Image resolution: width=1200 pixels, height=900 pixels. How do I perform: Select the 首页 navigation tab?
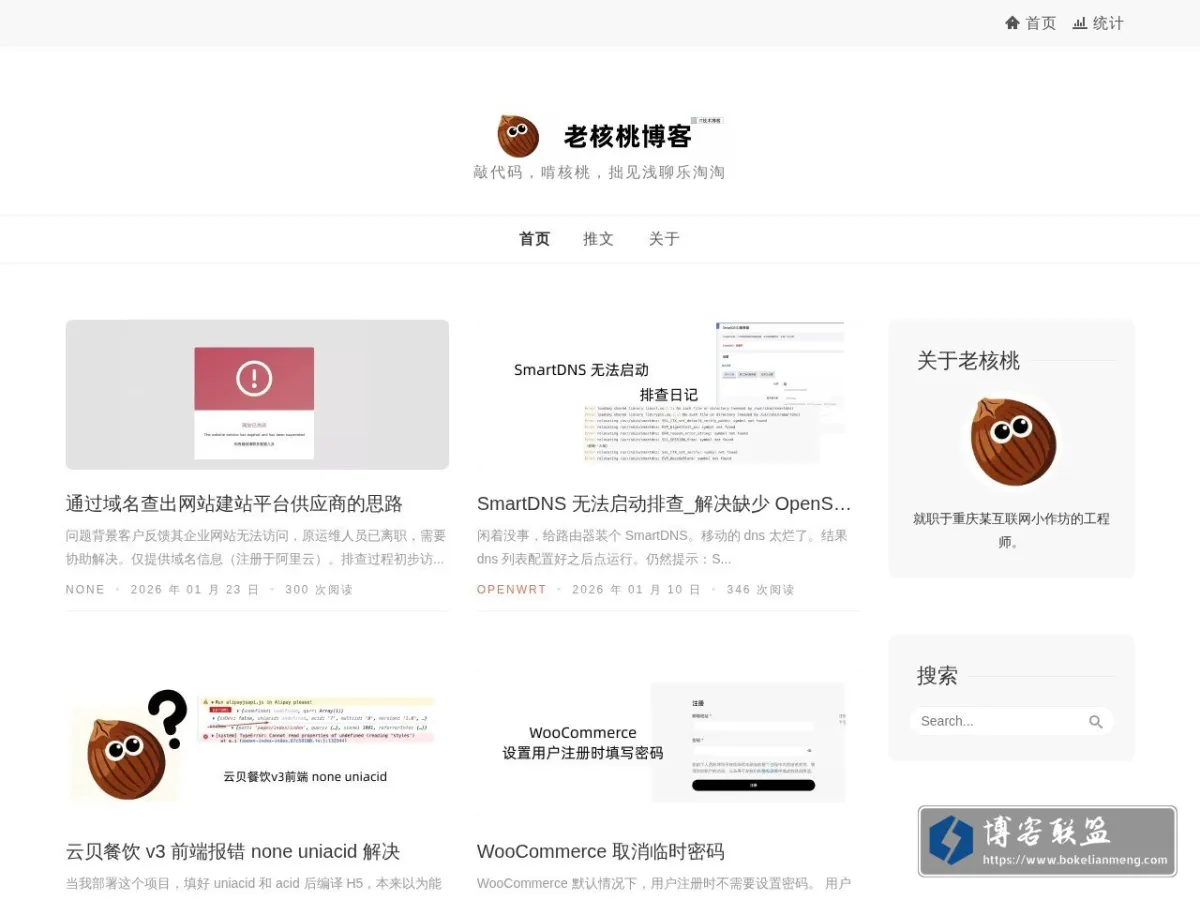pos(534,239)
